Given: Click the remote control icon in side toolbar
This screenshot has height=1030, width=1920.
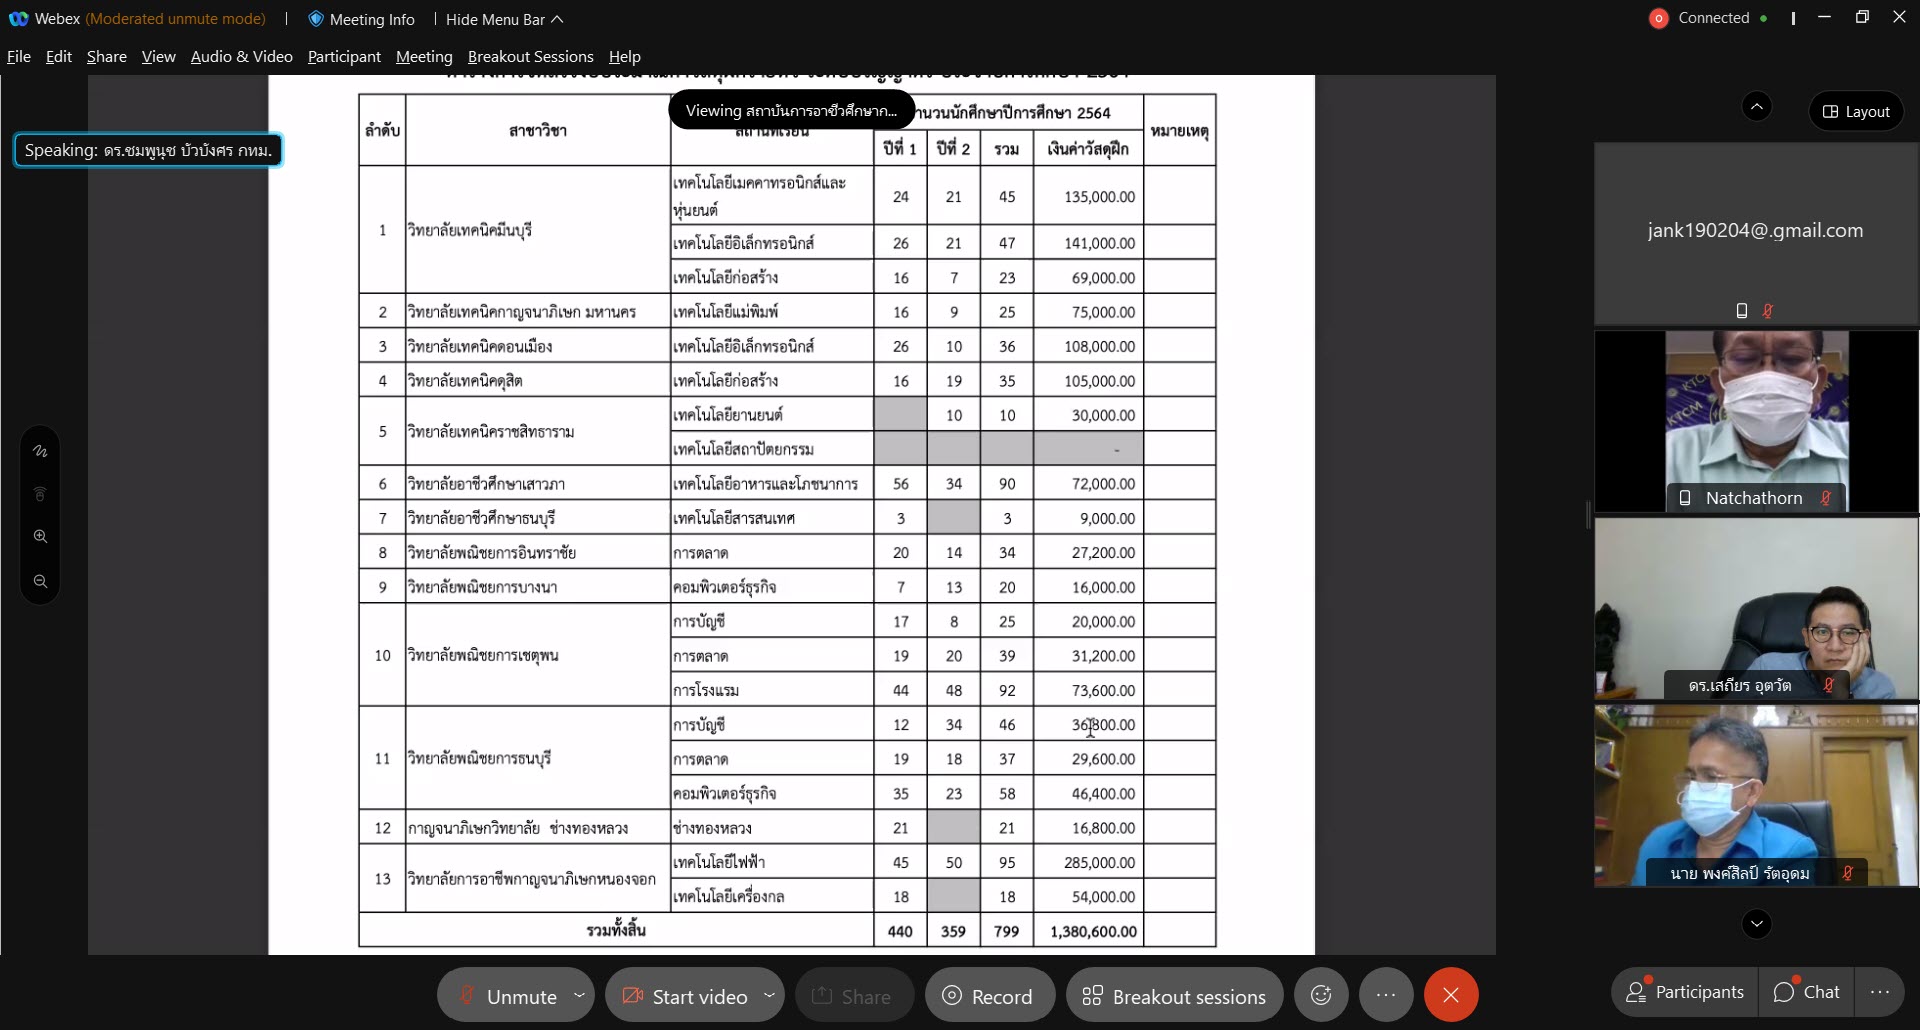Looking at the screenshot, I should [x=40, y=494].
